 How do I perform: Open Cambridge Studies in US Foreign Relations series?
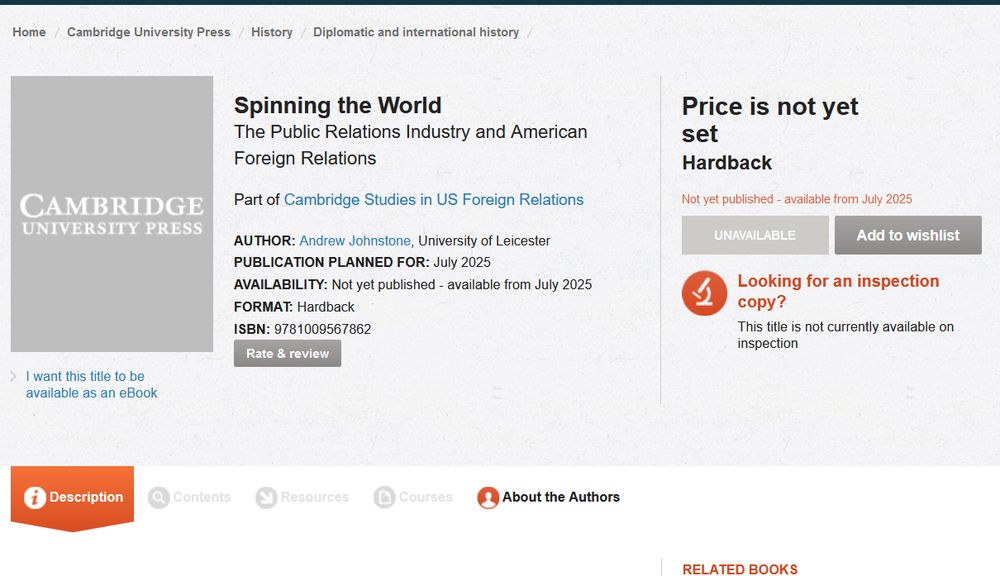(434, 200)
